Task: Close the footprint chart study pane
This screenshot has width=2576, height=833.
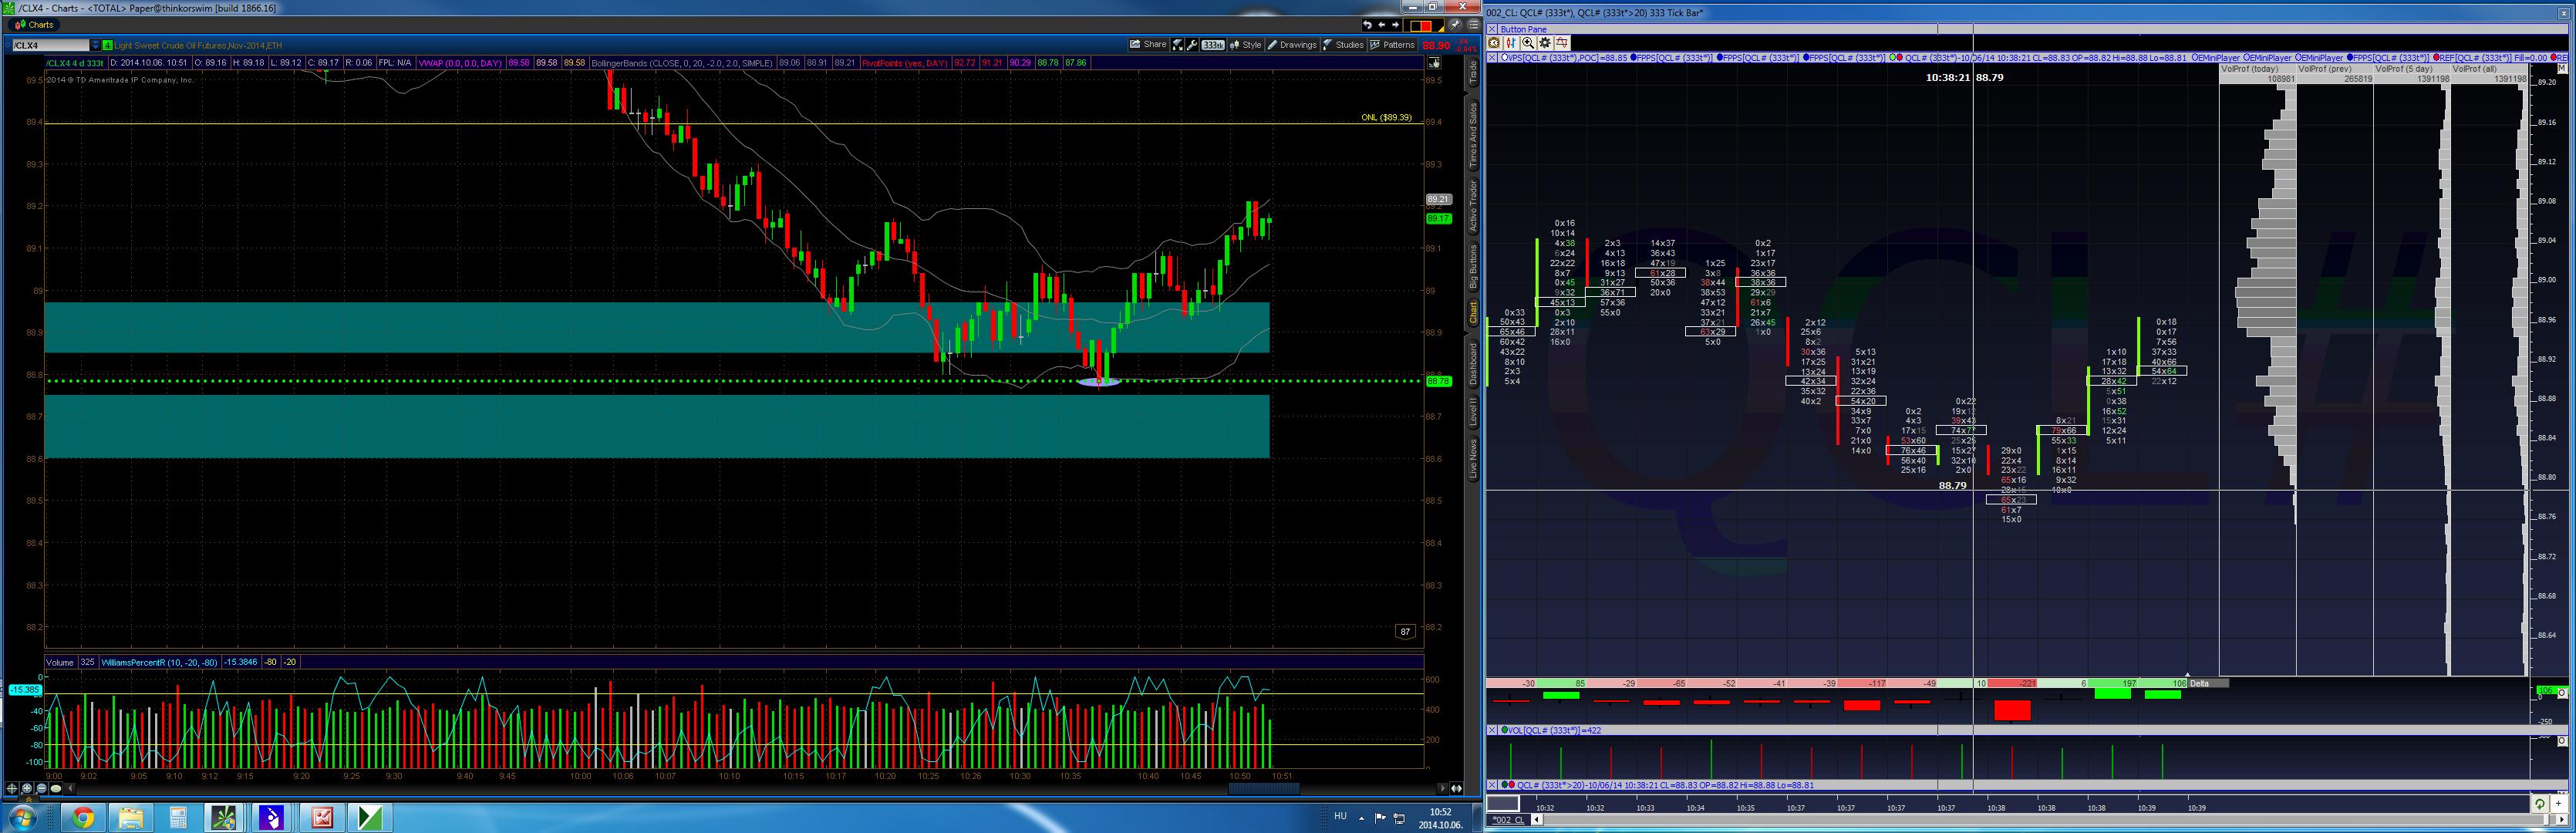Action: coord(1493,57)
